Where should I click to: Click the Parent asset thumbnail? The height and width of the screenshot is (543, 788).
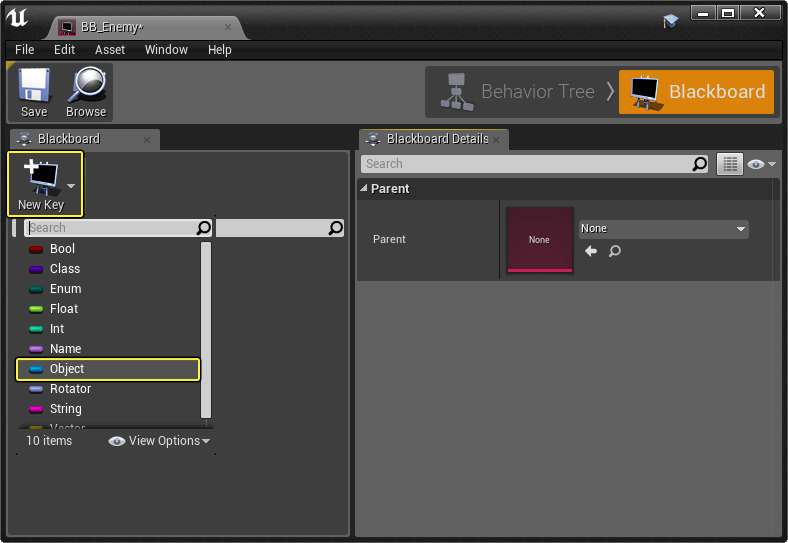(x=540, y=240)
